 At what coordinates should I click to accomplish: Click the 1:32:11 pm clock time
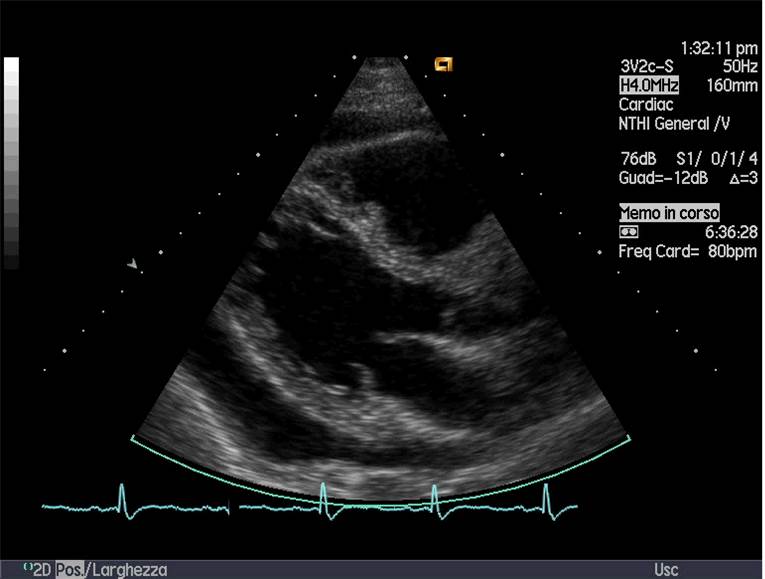coord(719,48)
